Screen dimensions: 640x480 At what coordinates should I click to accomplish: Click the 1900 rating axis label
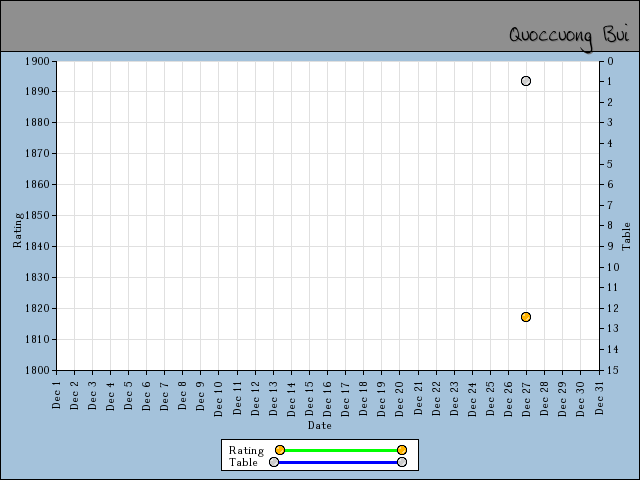click(x=37, y=61)
